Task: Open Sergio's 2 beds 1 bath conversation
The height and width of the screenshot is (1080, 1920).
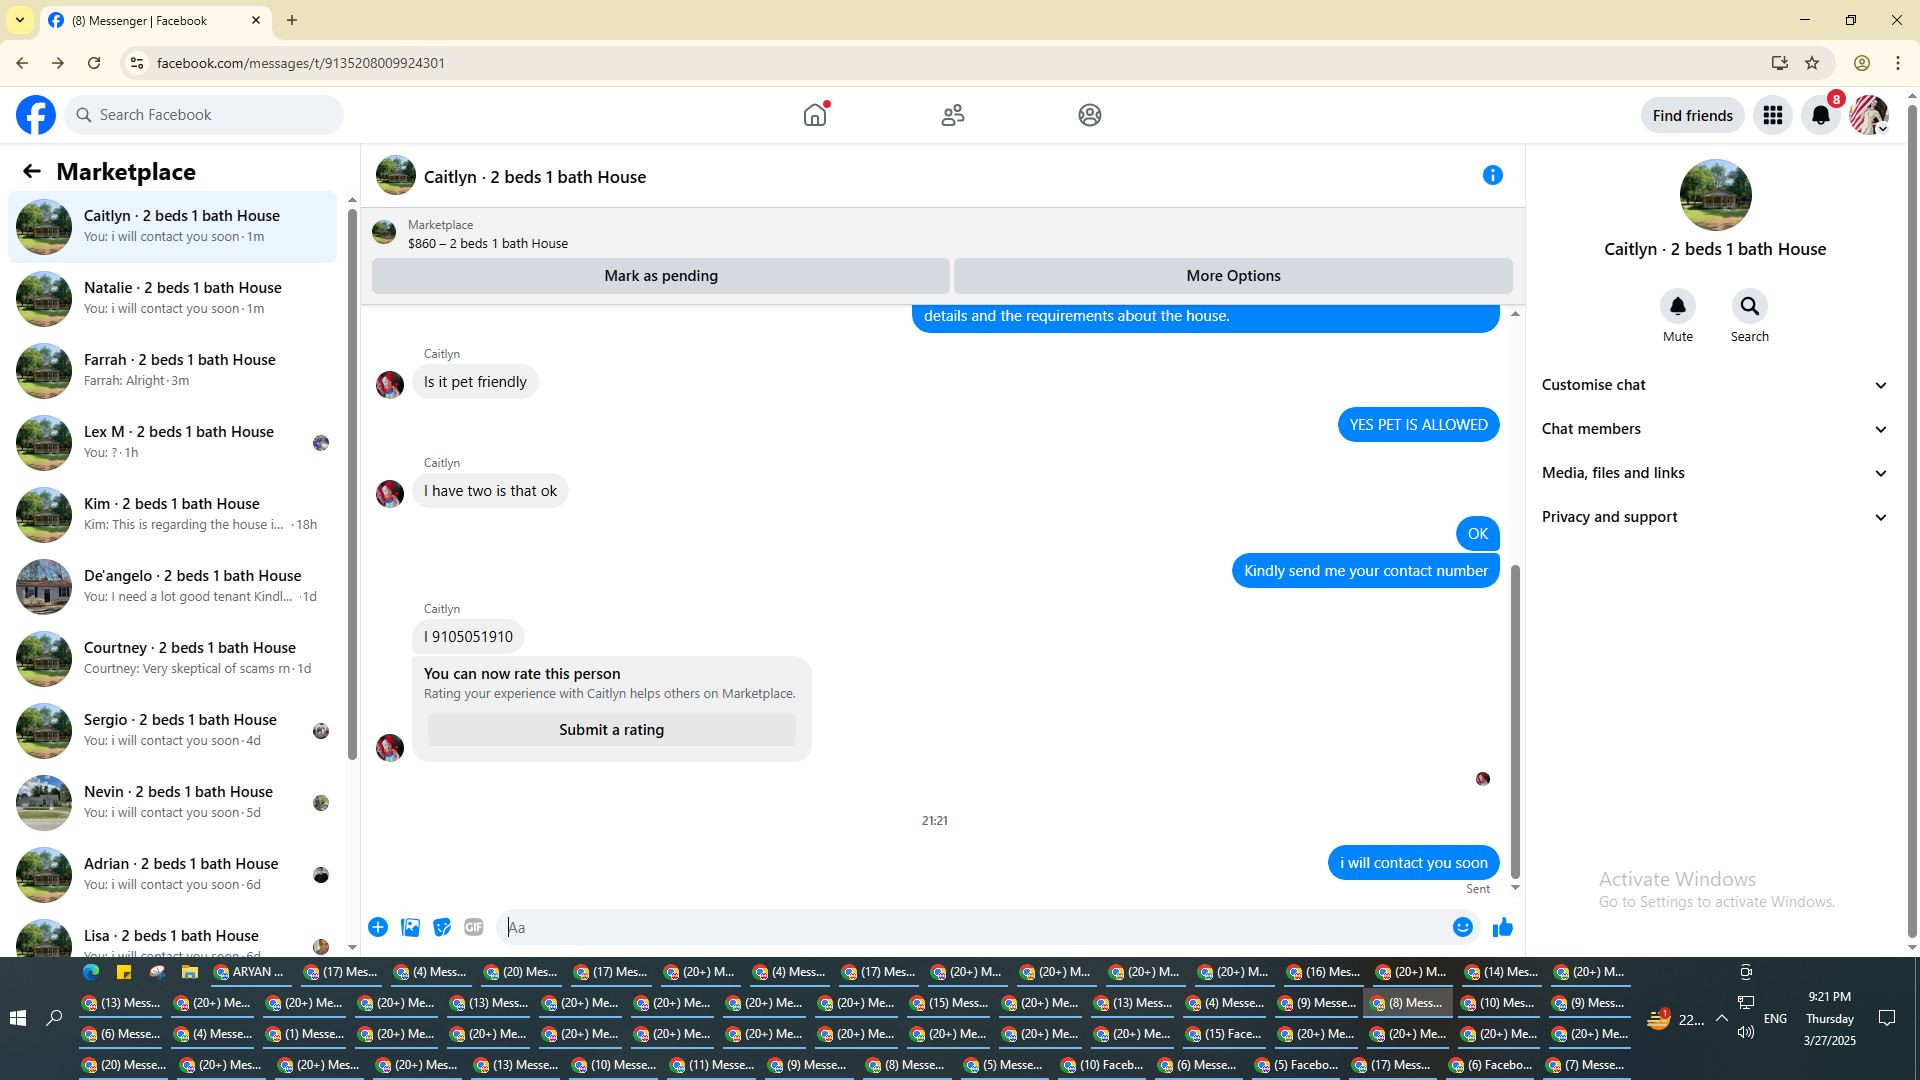Action: (173, 731)
